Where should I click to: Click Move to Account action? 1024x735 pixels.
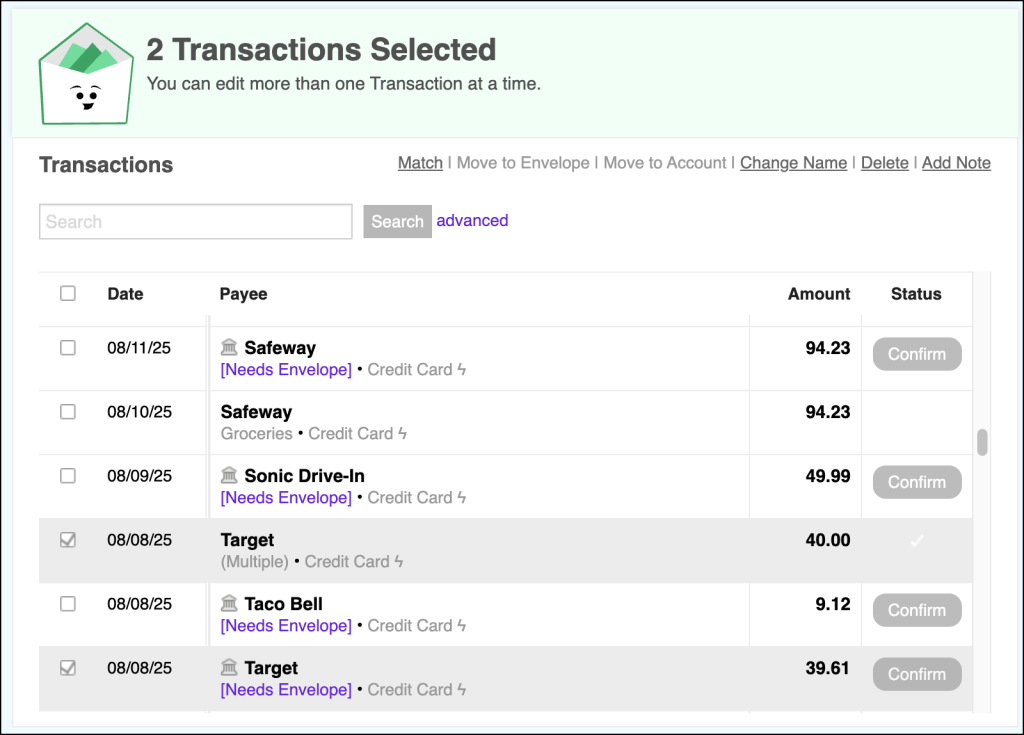point(664,163)
